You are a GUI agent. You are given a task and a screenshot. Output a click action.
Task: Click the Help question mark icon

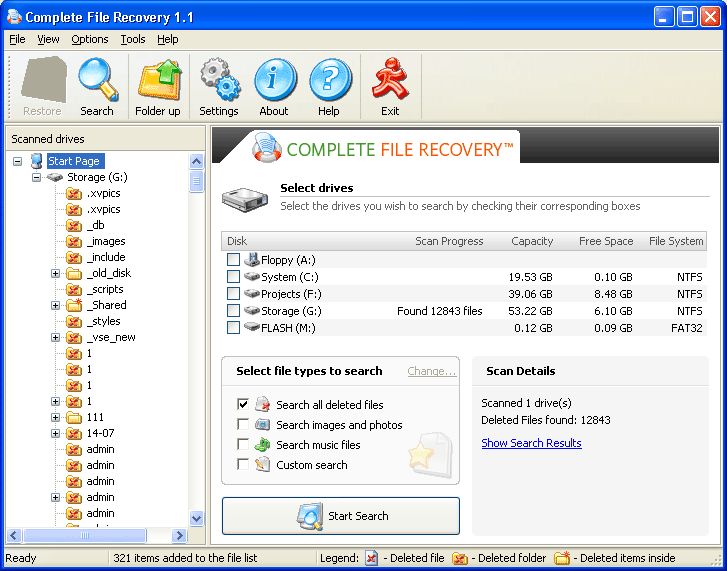pos(330,79)
